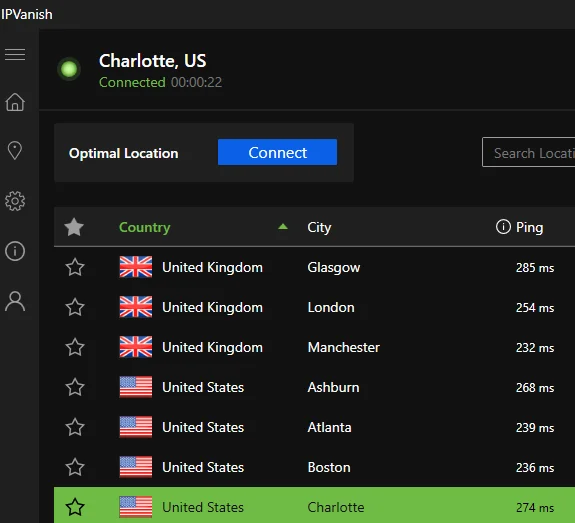Open the Info icon in the sidebar
Screen dimensions: 575x523
pyautogui.click(x=15, y=251)
